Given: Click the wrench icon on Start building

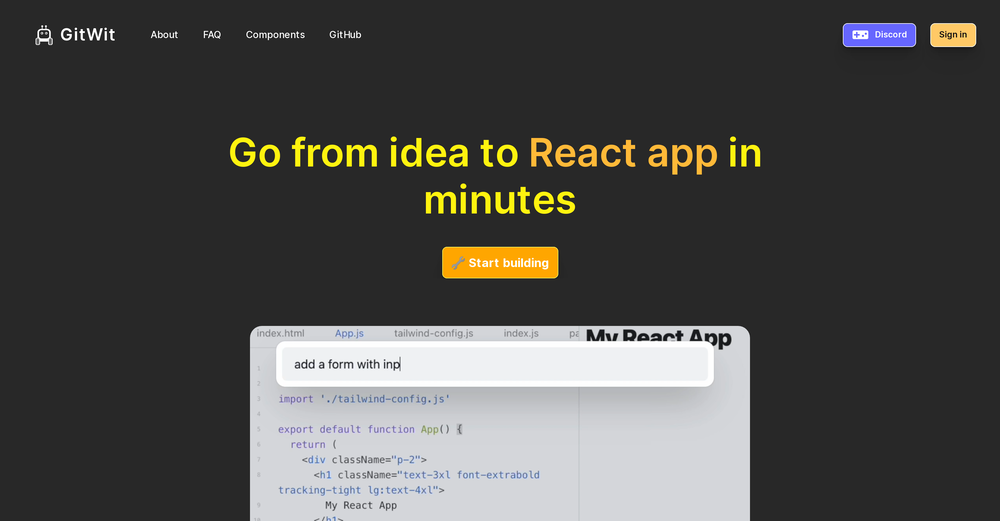Looking at the screenshot, I should pyautogui.click(x=458, y=263).
